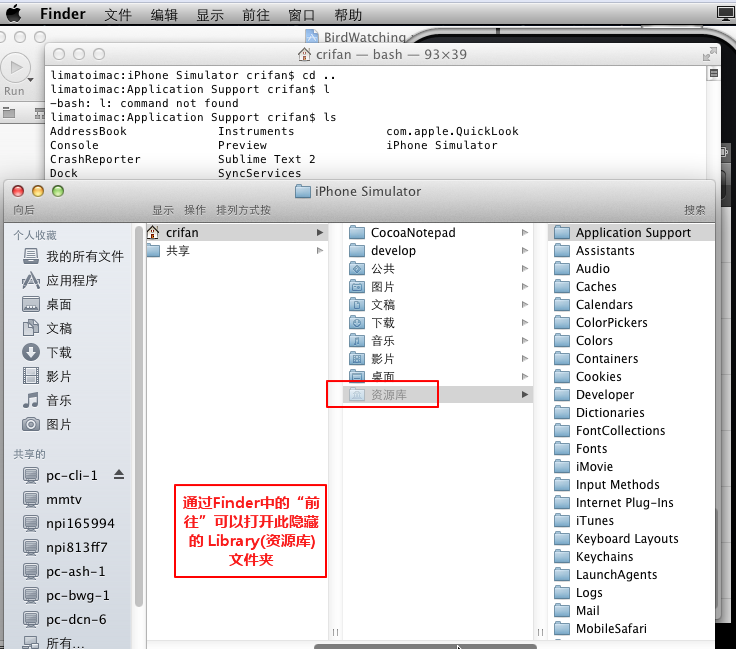Select shared computer npi813ff7
The width and height of the screenshot is (736, 649).
(x=65, y=547)
